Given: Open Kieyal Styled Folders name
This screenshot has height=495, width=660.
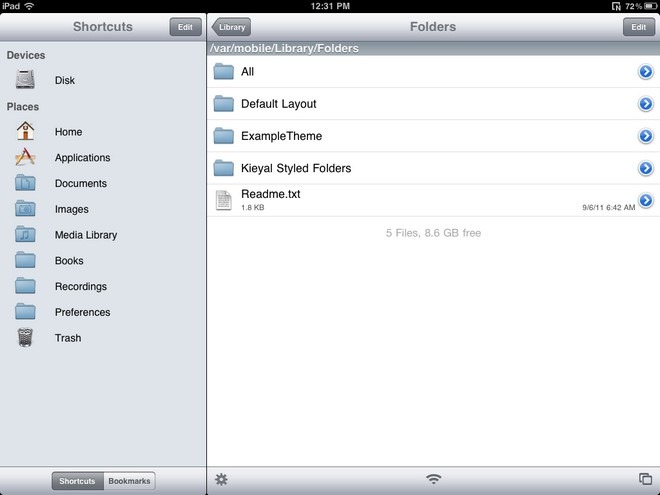Looking at the screenshot, I should click(x=296, y=168).
